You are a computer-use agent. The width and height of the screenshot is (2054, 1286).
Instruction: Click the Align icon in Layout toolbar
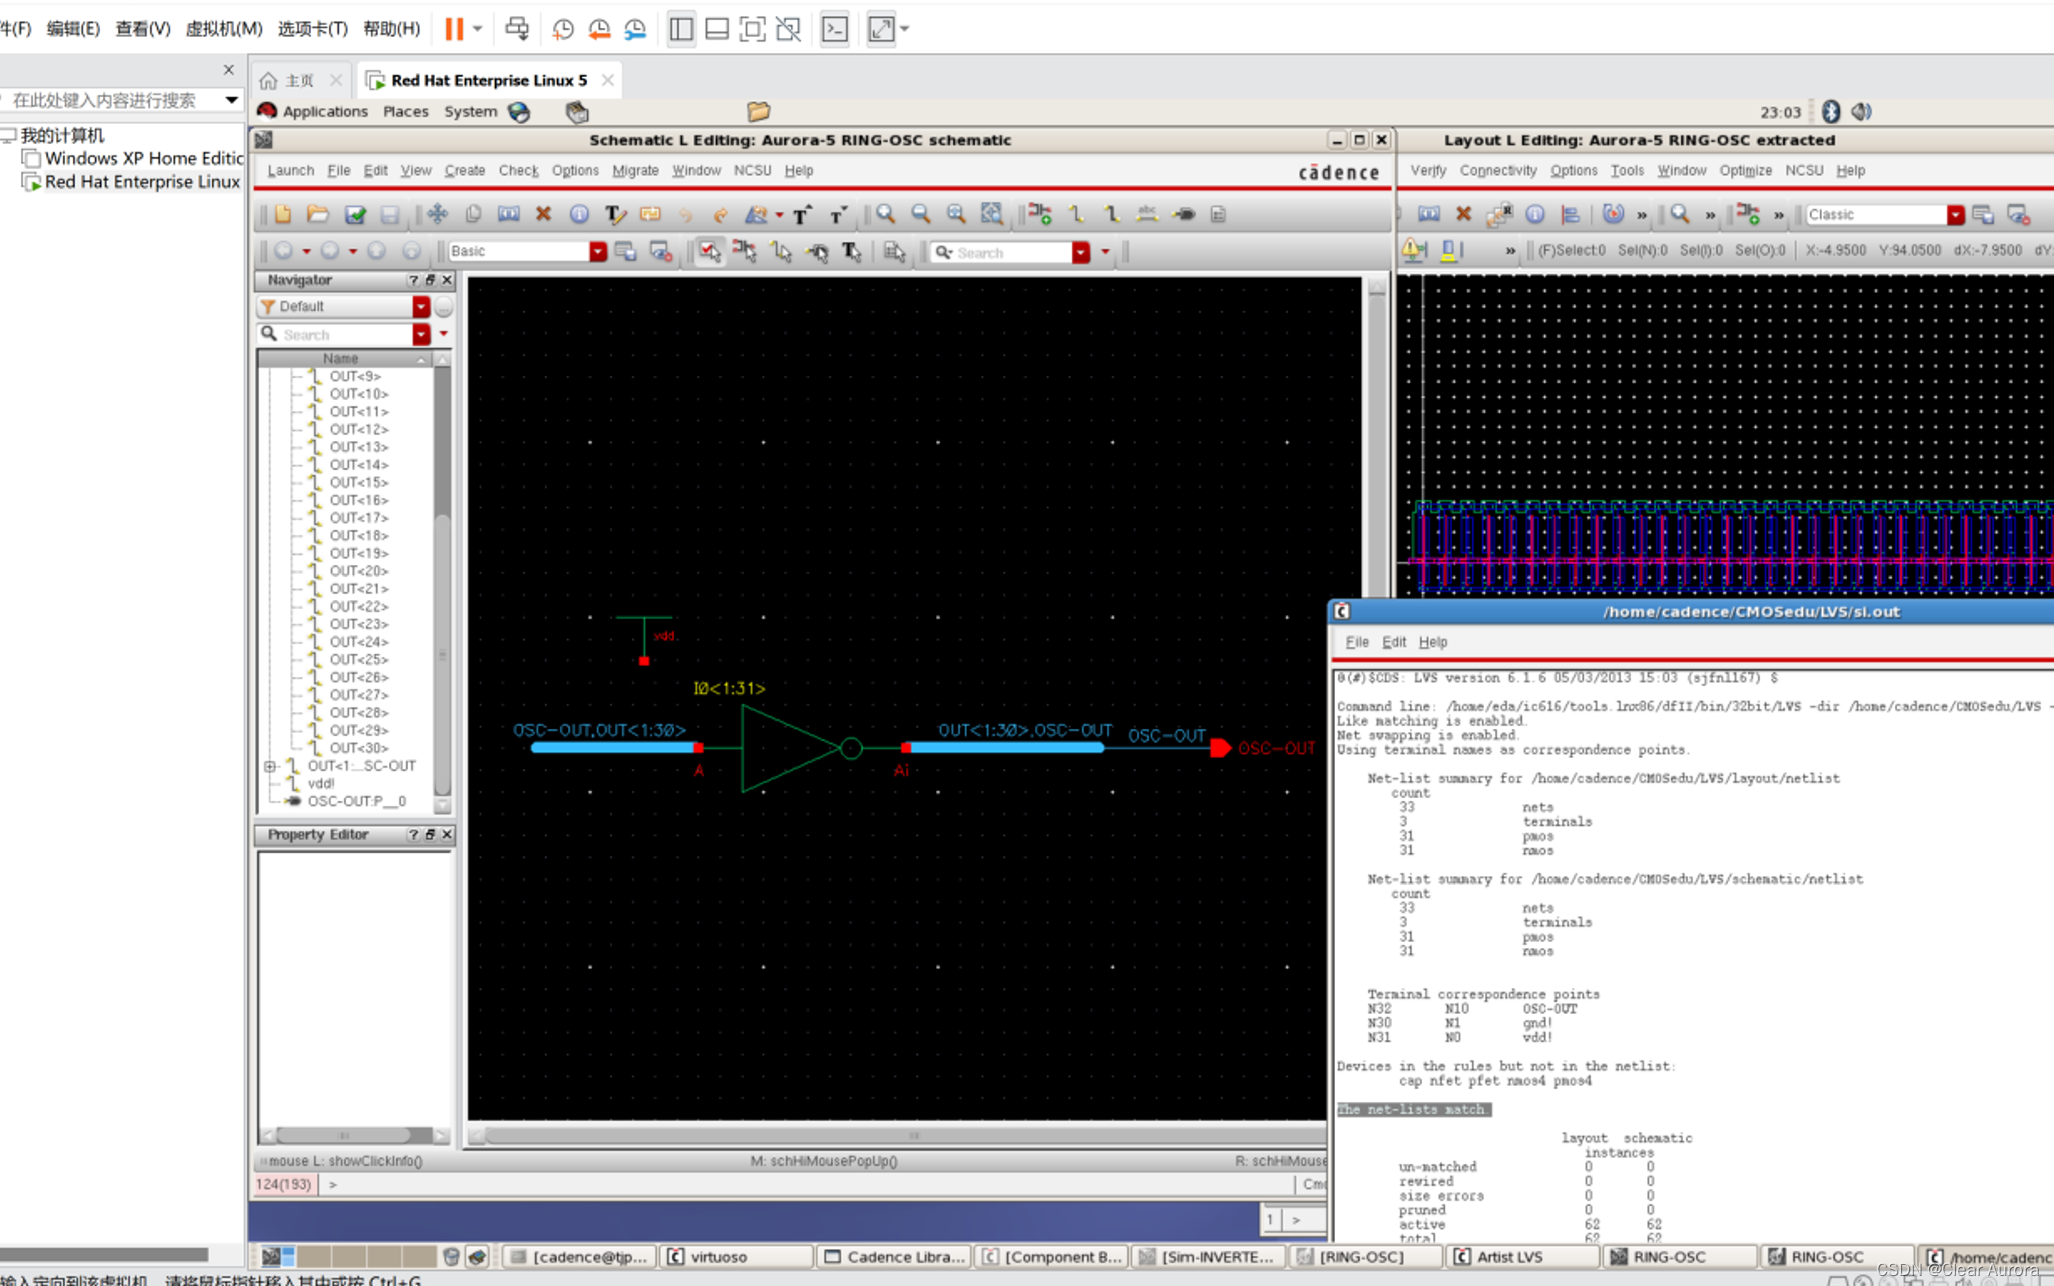[x=1571, y=214]
